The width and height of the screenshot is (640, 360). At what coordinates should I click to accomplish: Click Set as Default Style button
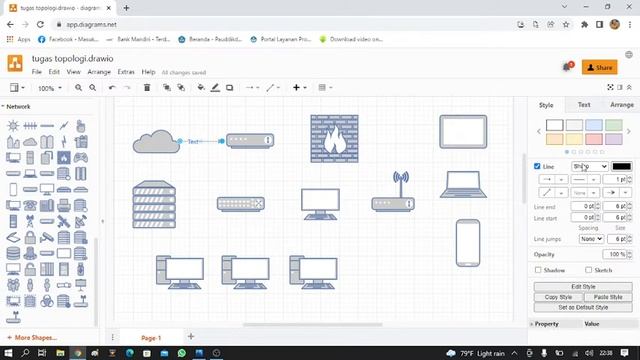[583, 307]
